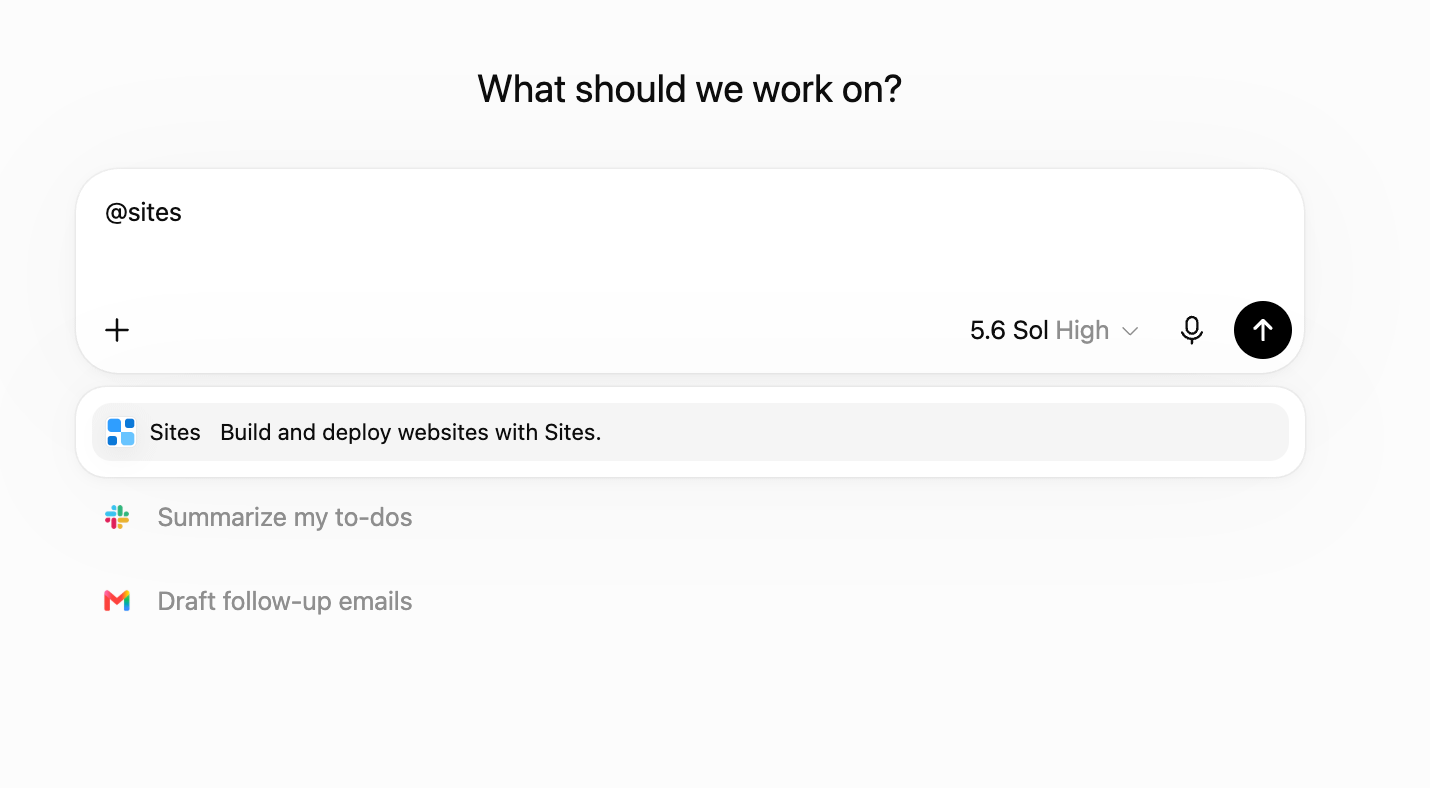1430x788 pixels.
Task: Open the 5.6 Sol model selector
Action: point(1009,330)
